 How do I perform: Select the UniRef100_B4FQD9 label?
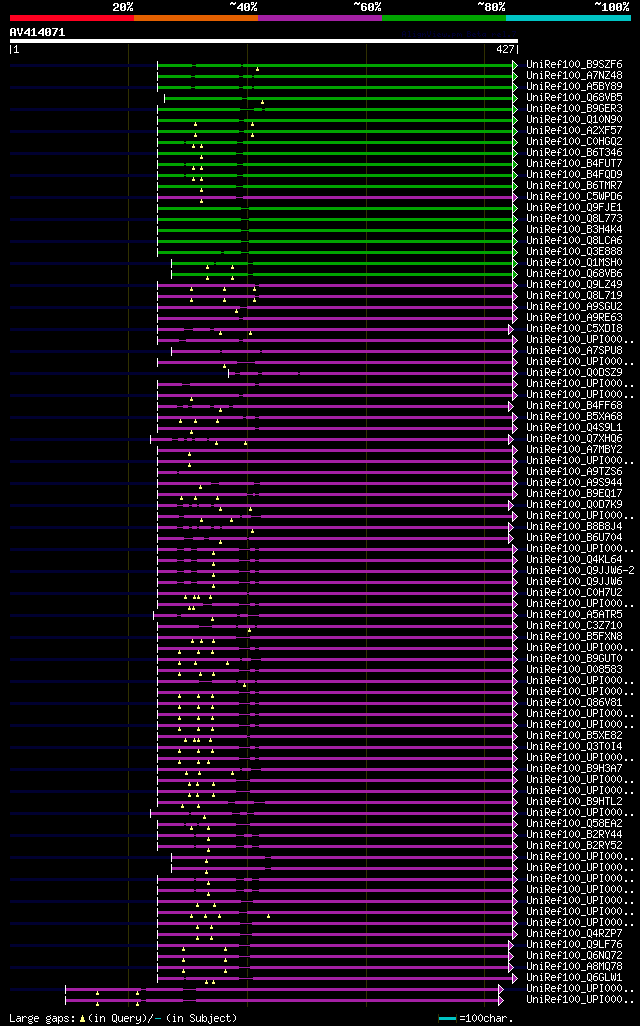[x=574, y=175]
